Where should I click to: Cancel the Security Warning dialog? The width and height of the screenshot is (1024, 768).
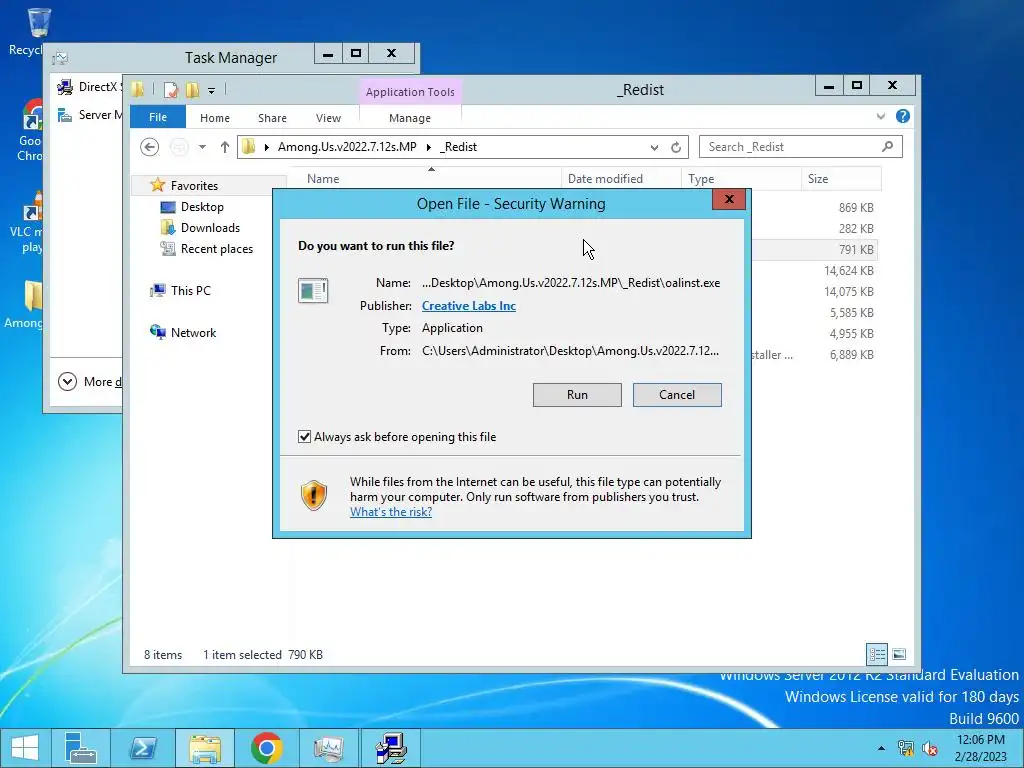[x=677, y=394]
